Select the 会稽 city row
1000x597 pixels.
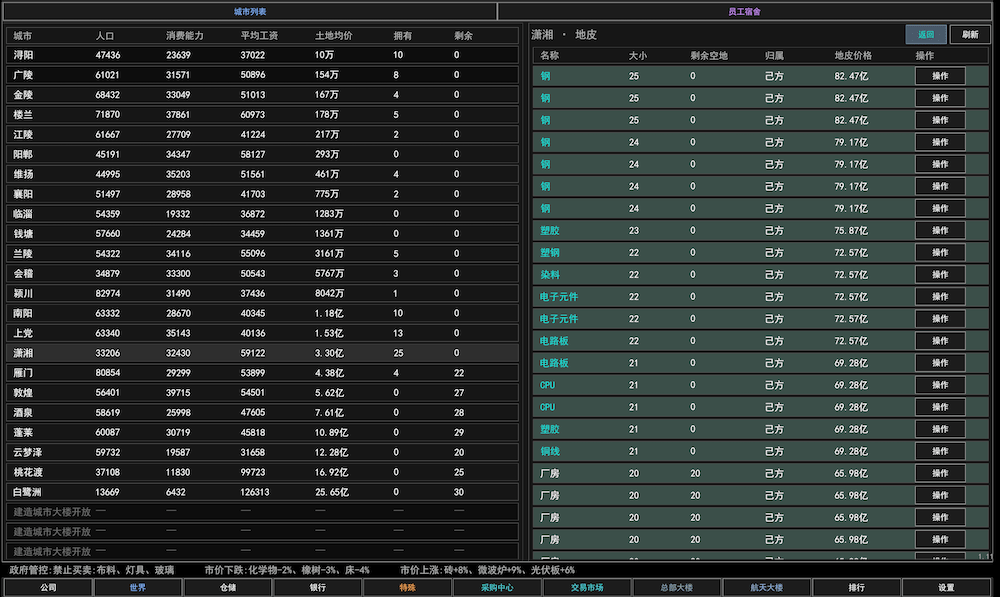(262, 273)
